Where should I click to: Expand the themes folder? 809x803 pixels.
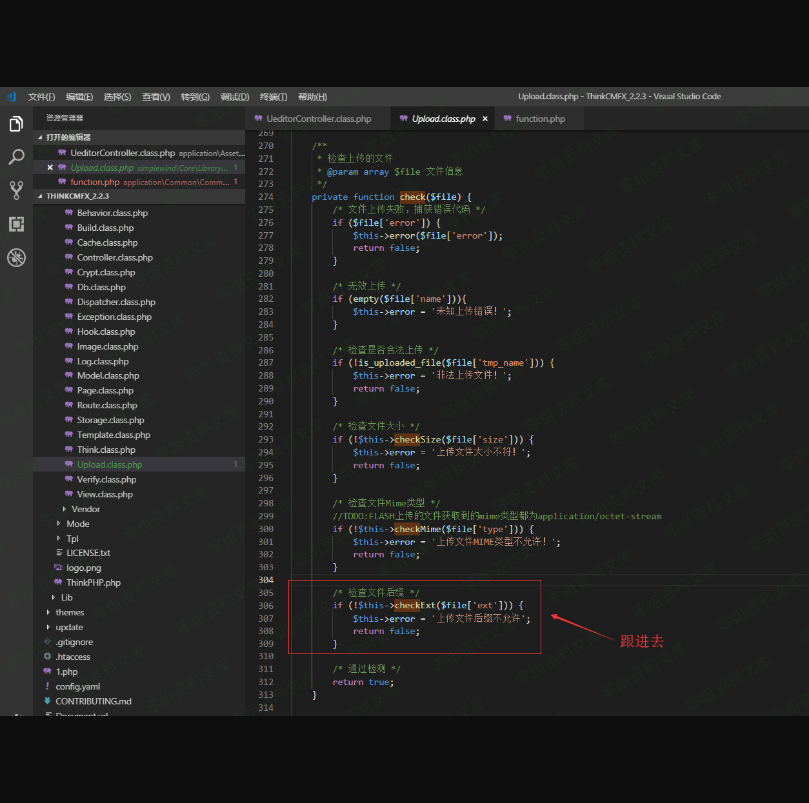pos(70,612)
